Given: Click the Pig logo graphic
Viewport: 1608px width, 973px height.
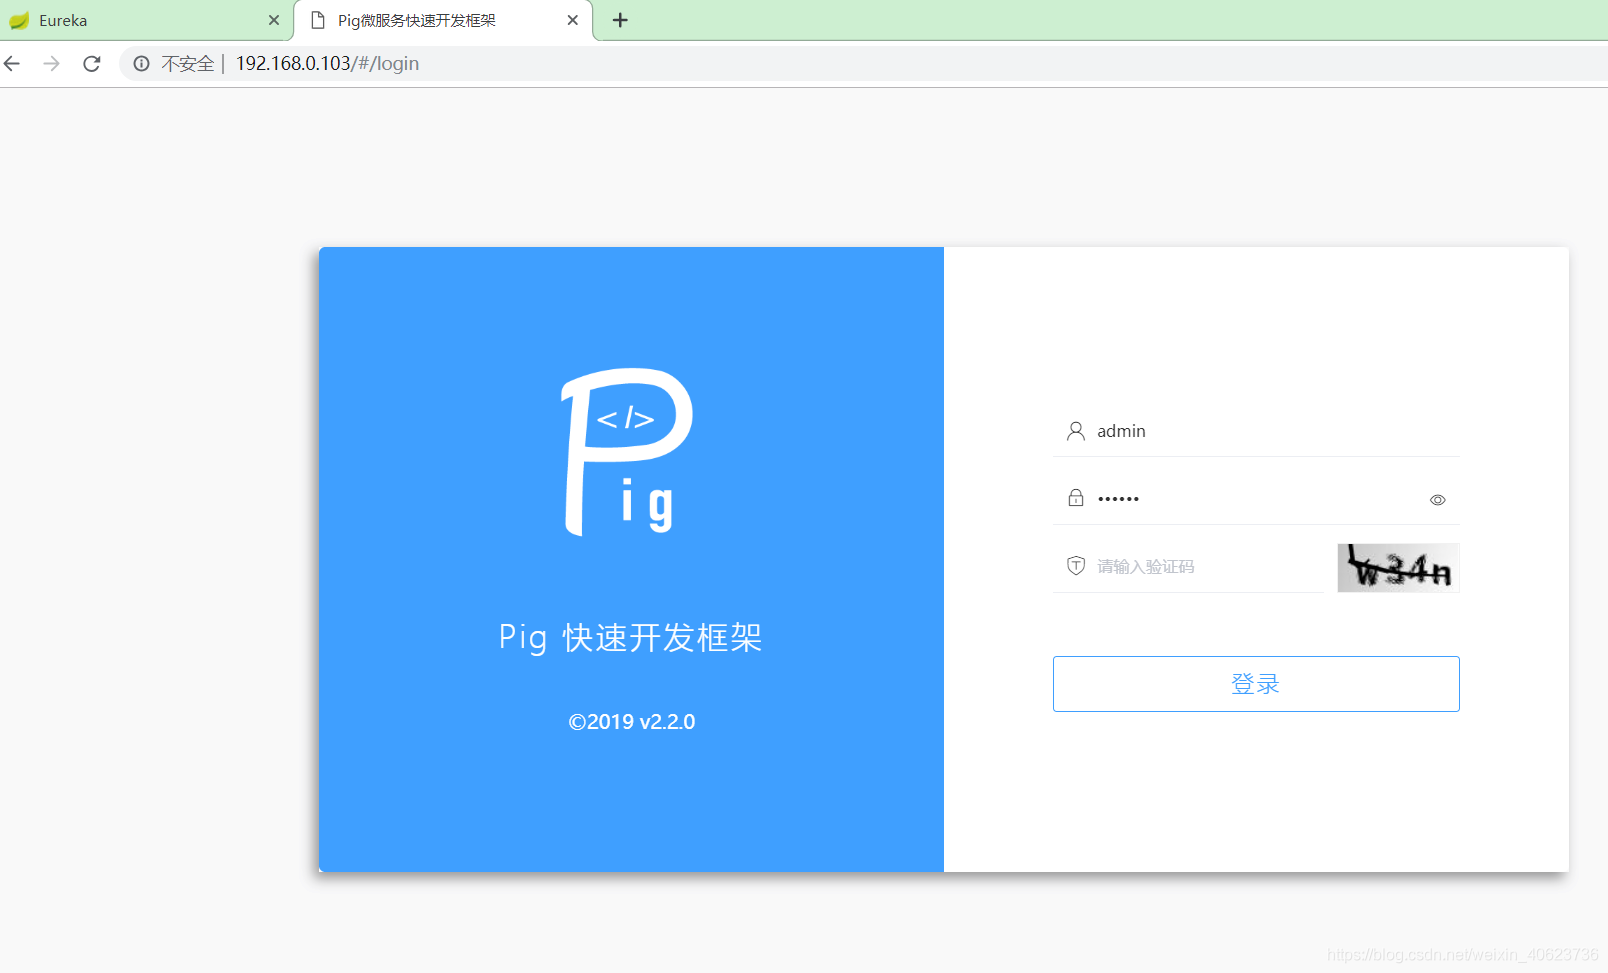Looking at the screenshot, I should coord(627,452).
